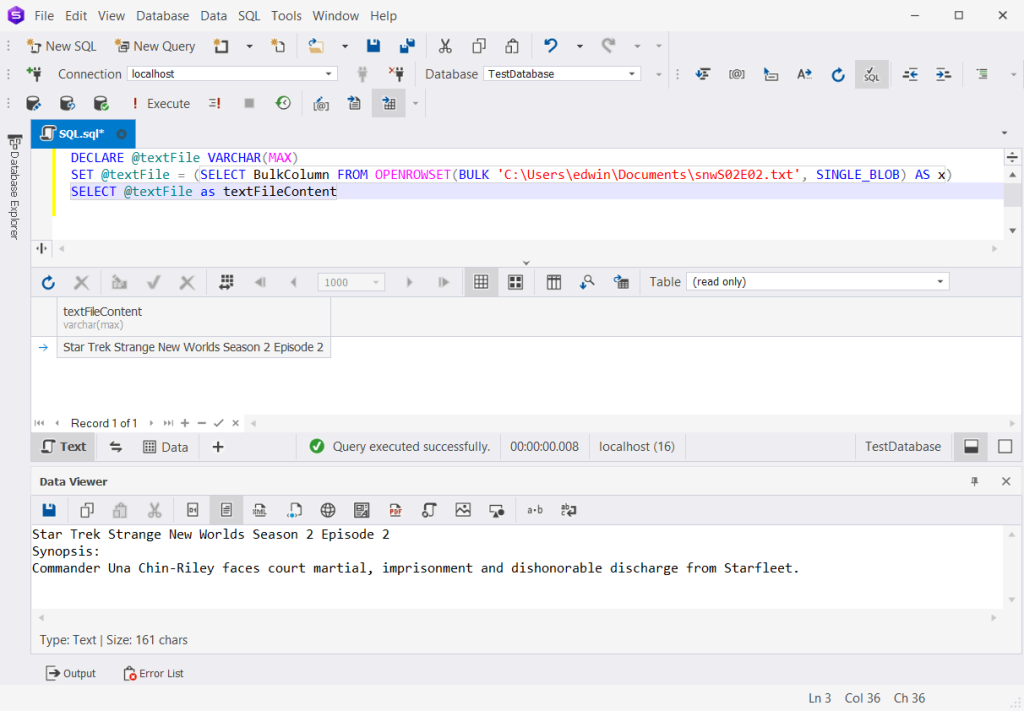
Task: Switch Data Viewer to web view
Action: point(328,510)
